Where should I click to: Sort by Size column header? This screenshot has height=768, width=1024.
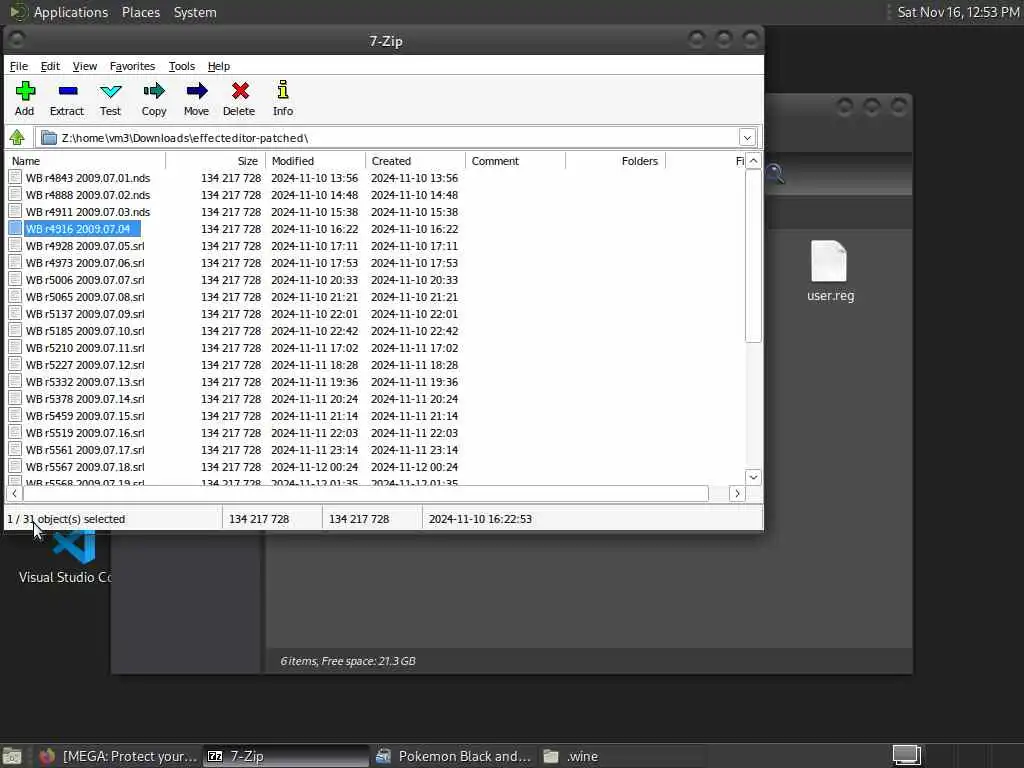pos(216,161)
